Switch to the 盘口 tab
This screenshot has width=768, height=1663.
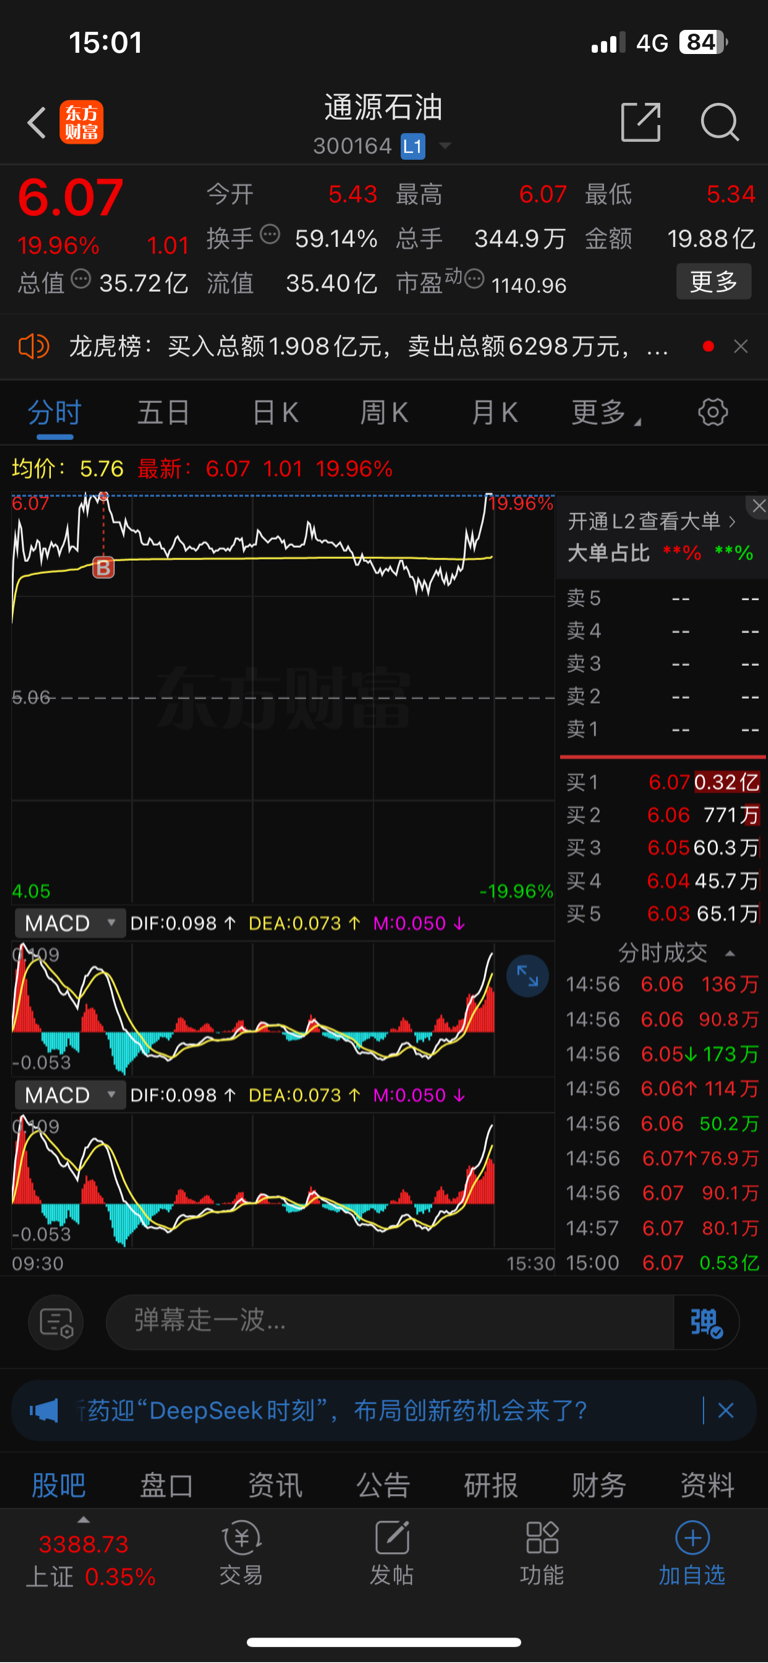pos(167,1485)
